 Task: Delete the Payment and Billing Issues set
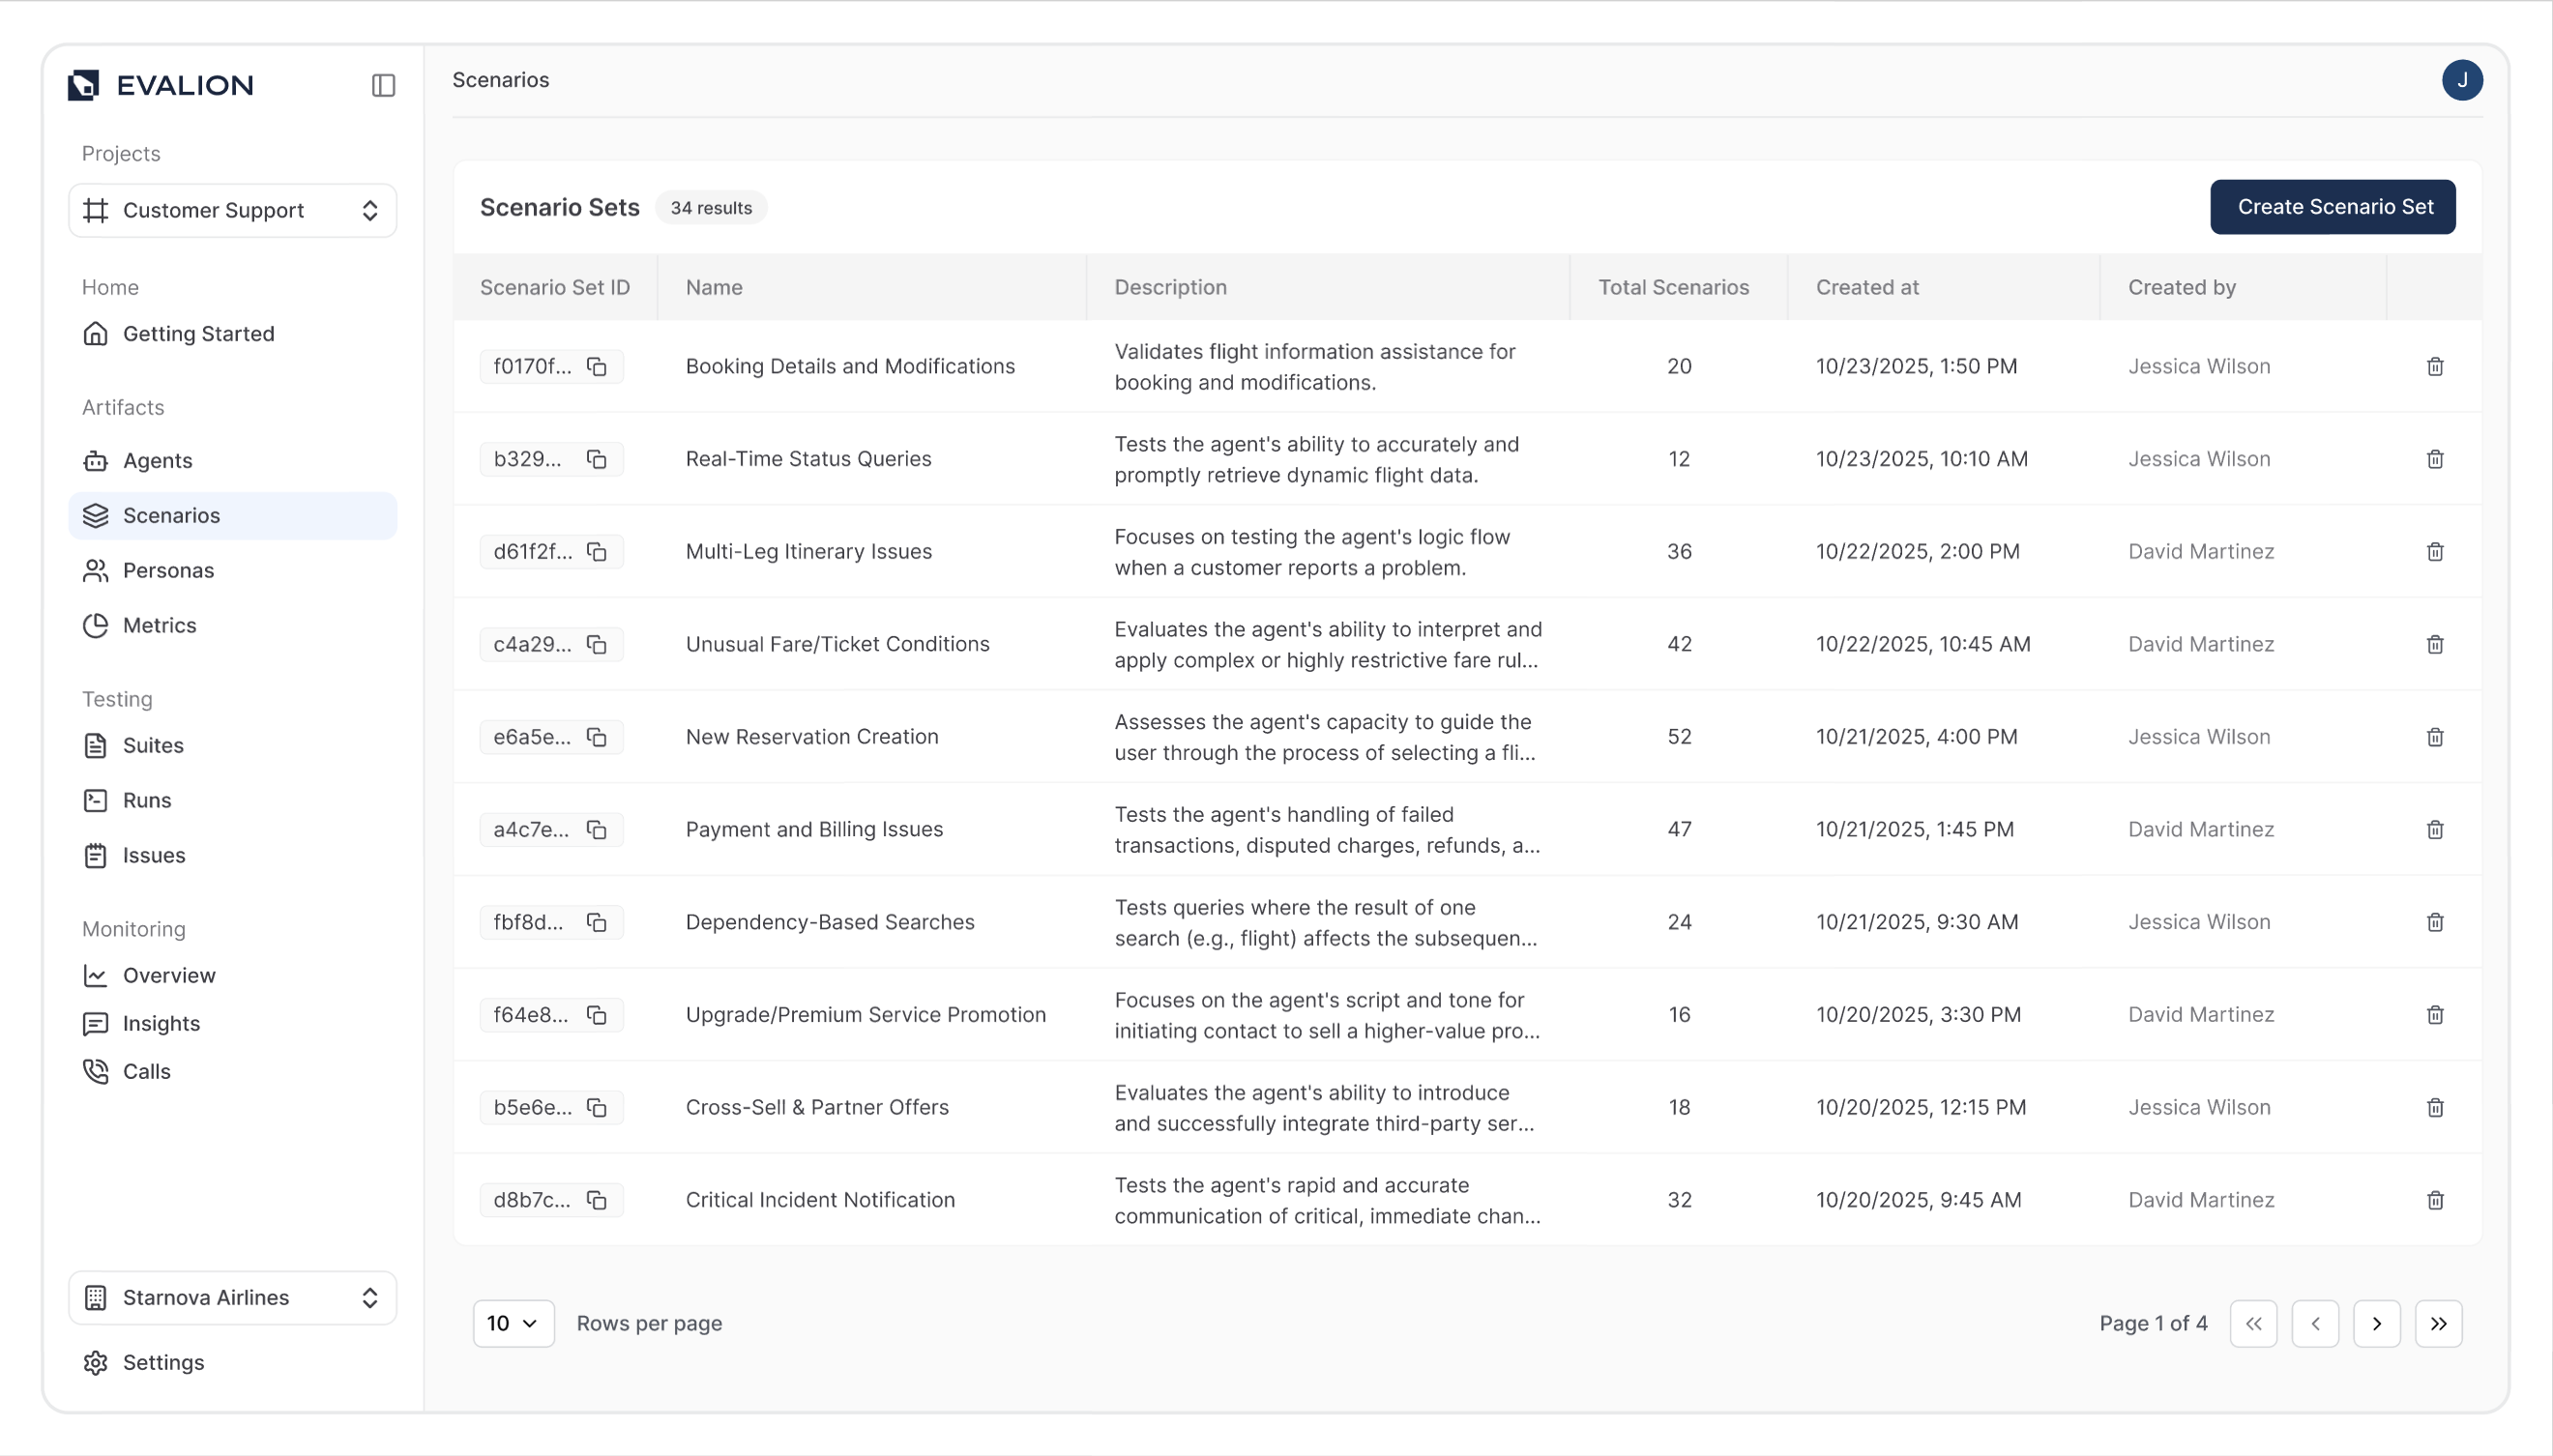[x=2435, y=830]
